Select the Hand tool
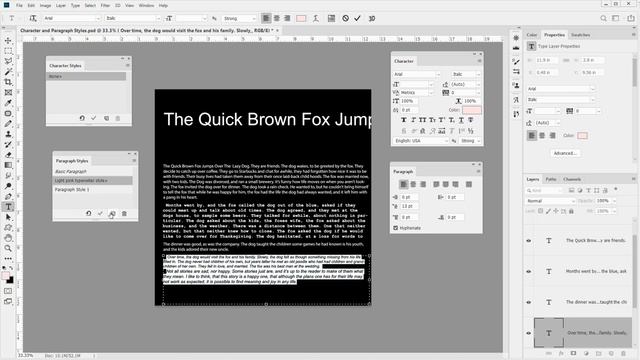 (x=8, y=238)
